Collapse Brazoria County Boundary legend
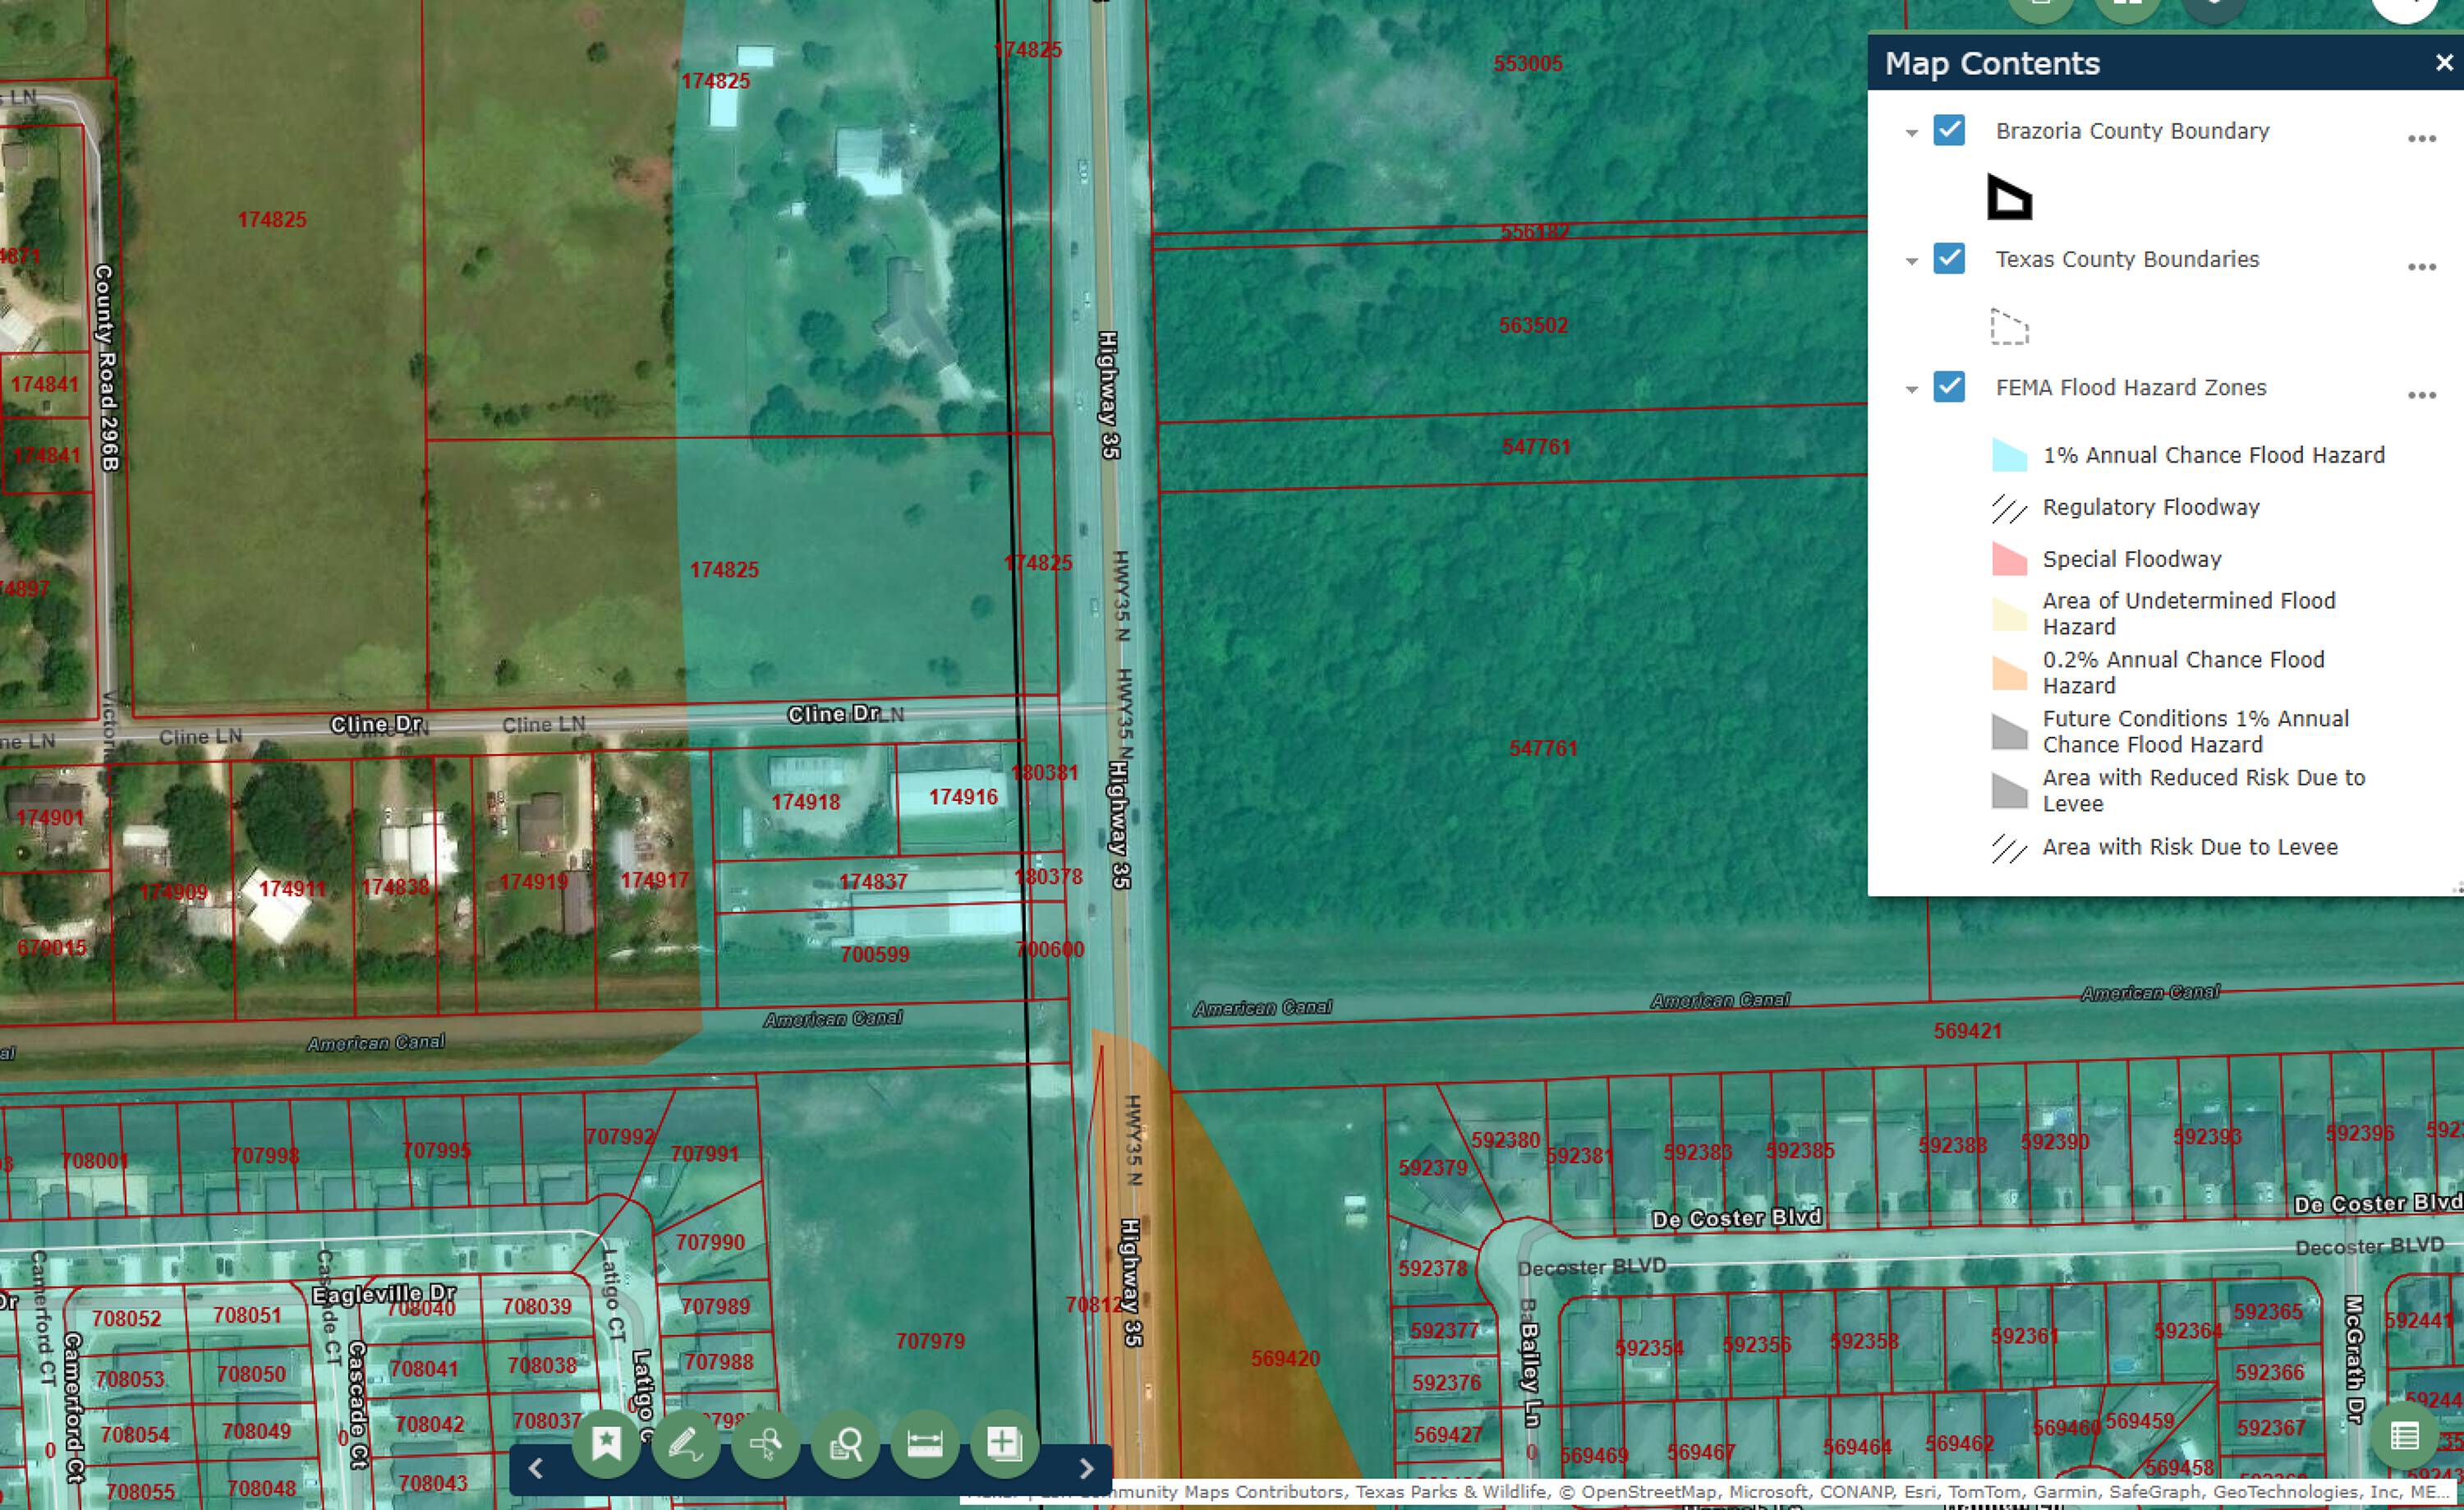The height and width of the screenshot is (1510, 2464). click(1911, 133)
